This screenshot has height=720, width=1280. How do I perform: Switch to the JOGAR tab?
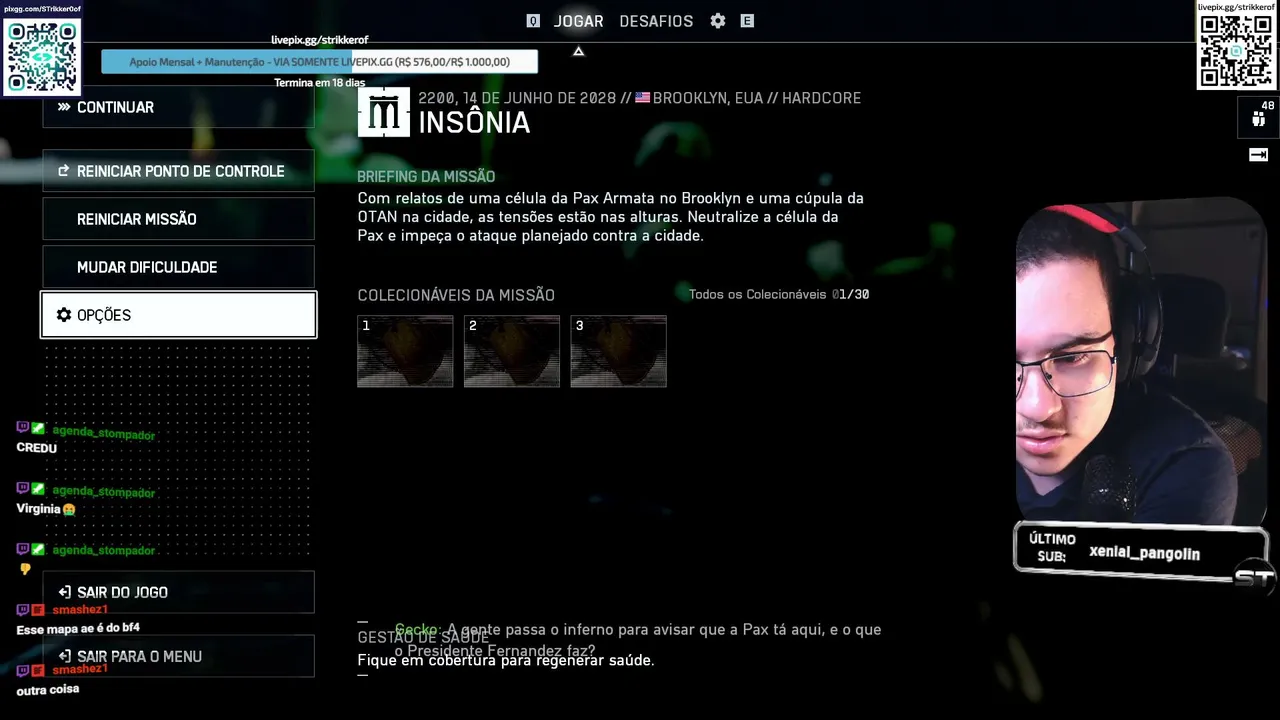[x=578, y=21]
